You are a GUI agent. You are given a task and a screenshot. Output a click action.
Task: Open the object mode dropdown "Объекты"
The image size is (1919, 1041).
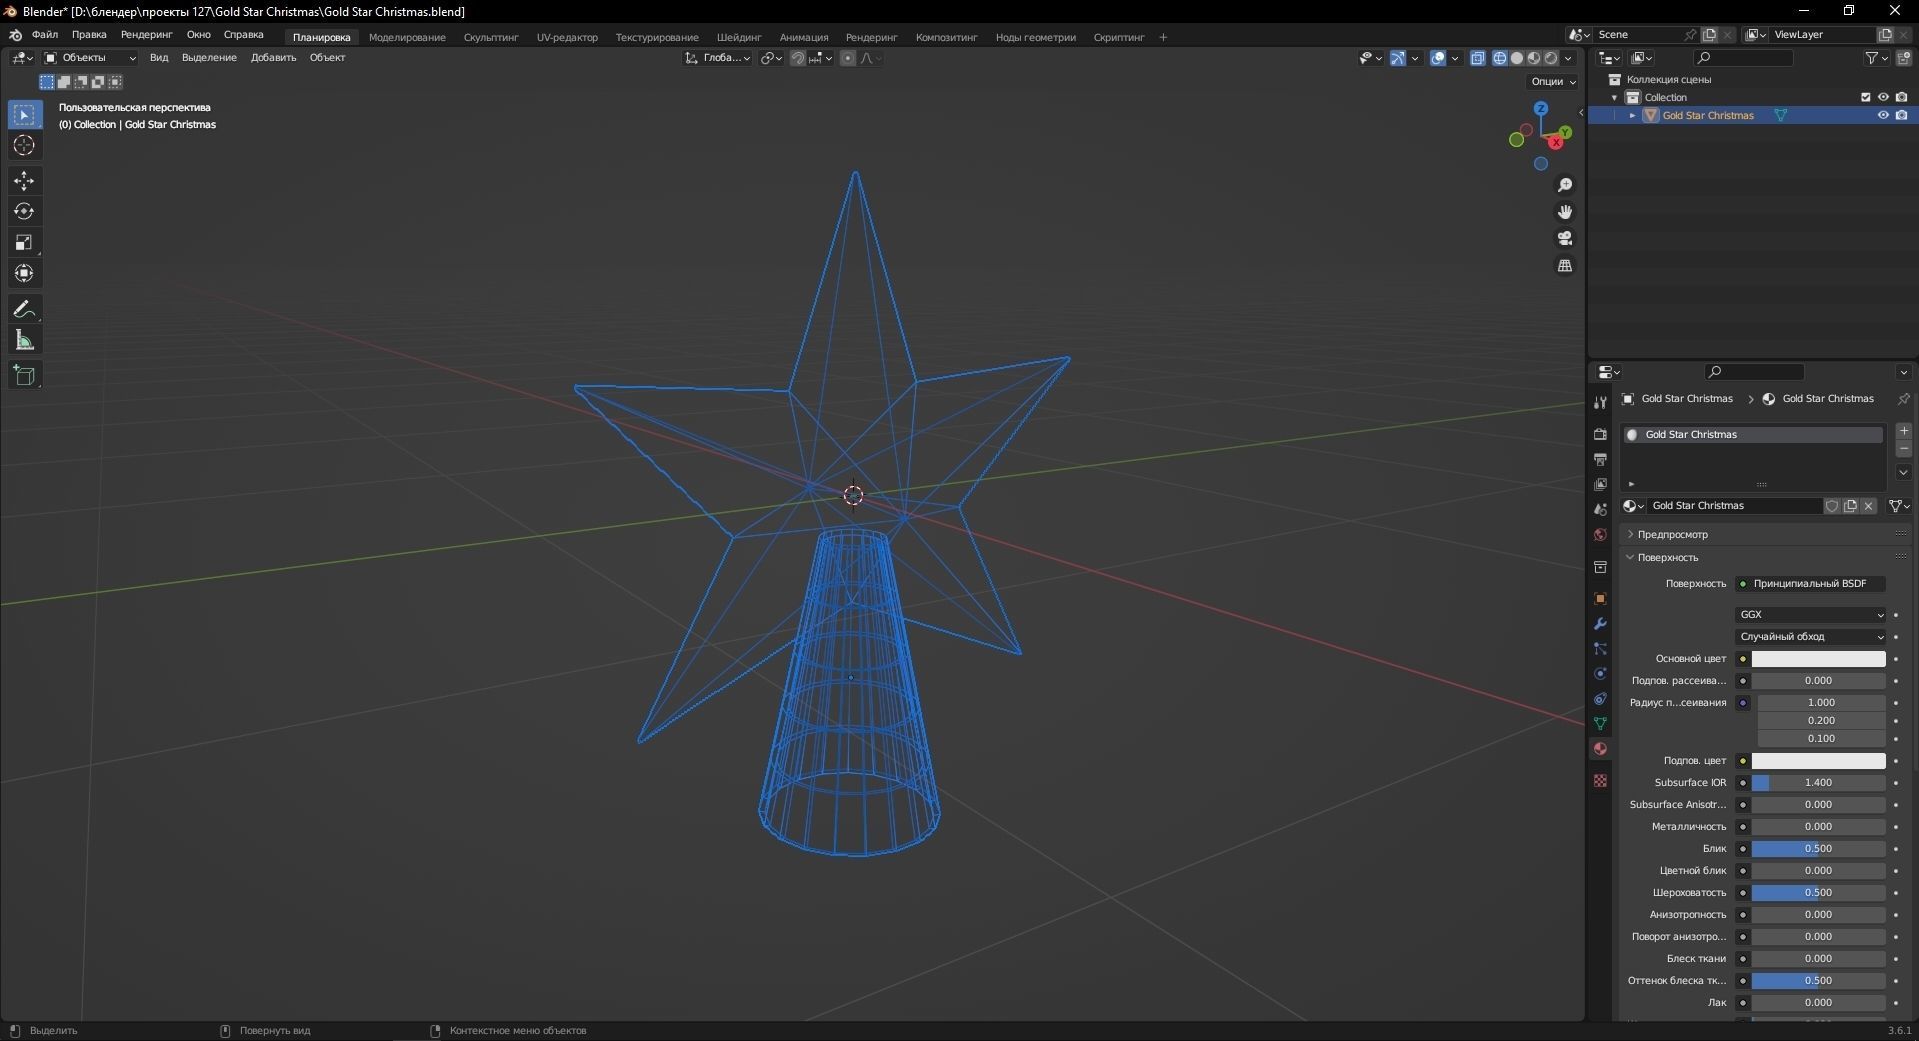click(x=90, y=58)
